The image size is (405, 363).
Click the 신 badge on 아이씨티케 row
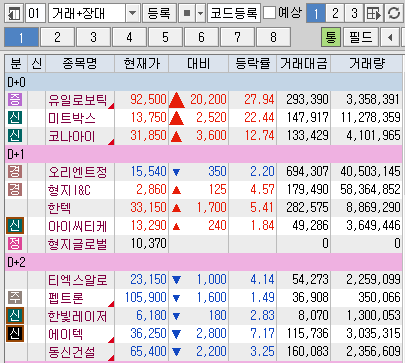coord(15,226)
